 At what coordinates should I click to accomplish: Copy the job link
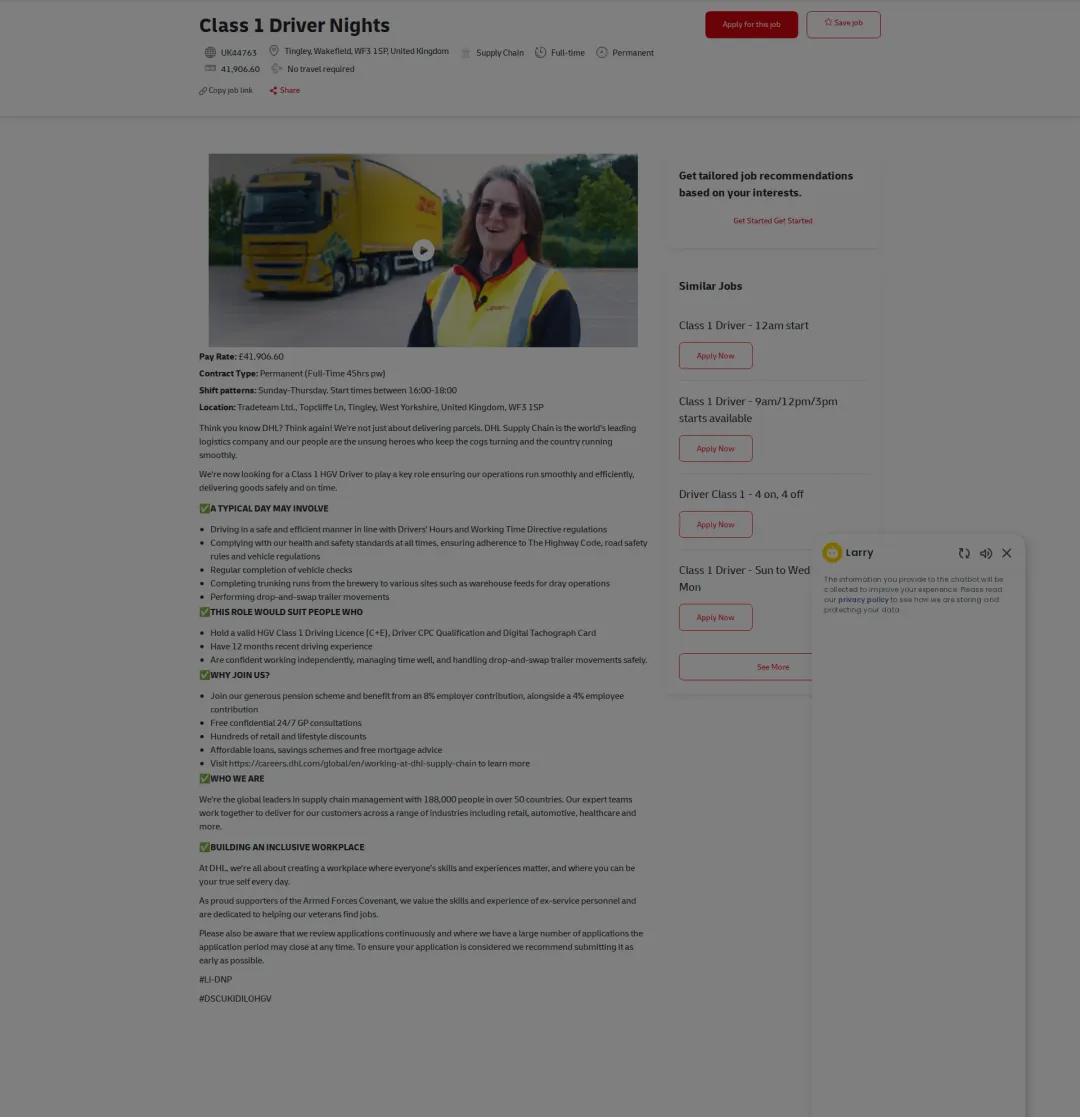pyautogui.click(x=226, y=90)
